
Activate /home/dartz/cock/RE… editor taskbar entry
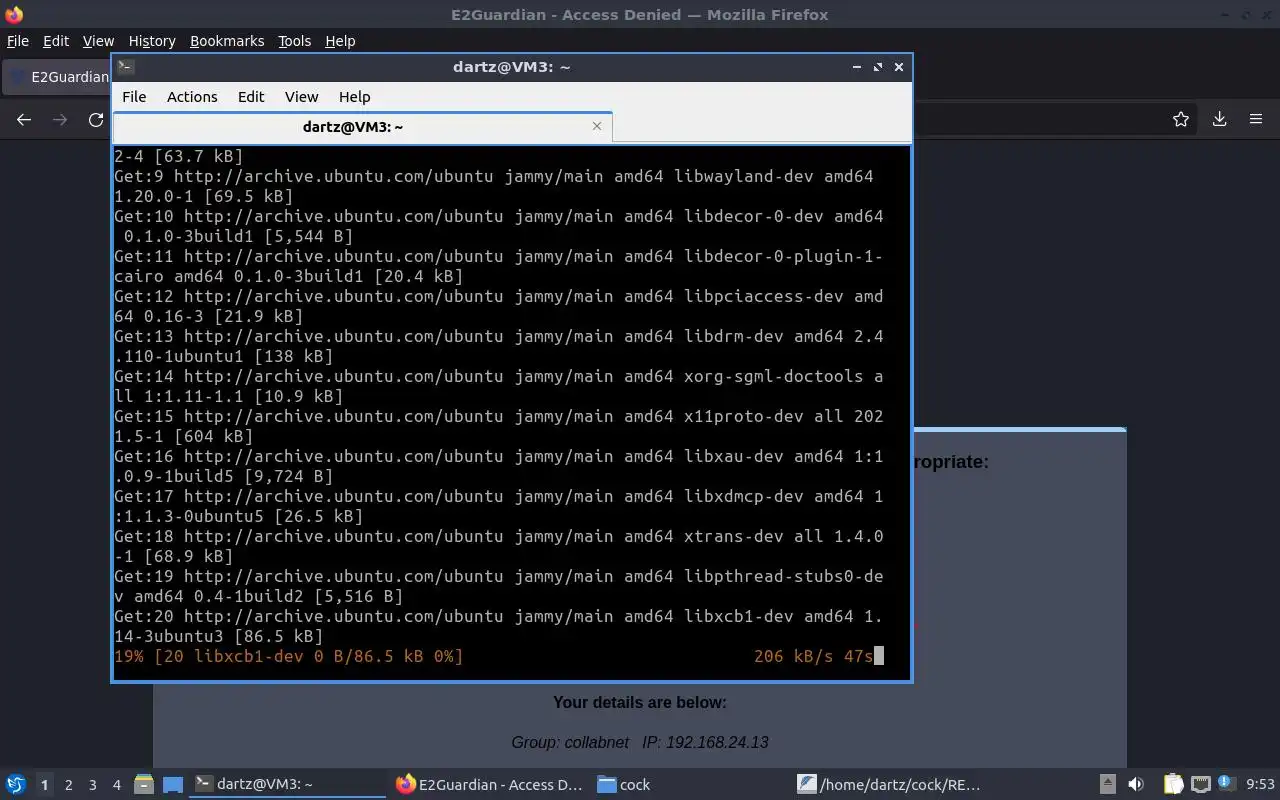tap(890, 785)
